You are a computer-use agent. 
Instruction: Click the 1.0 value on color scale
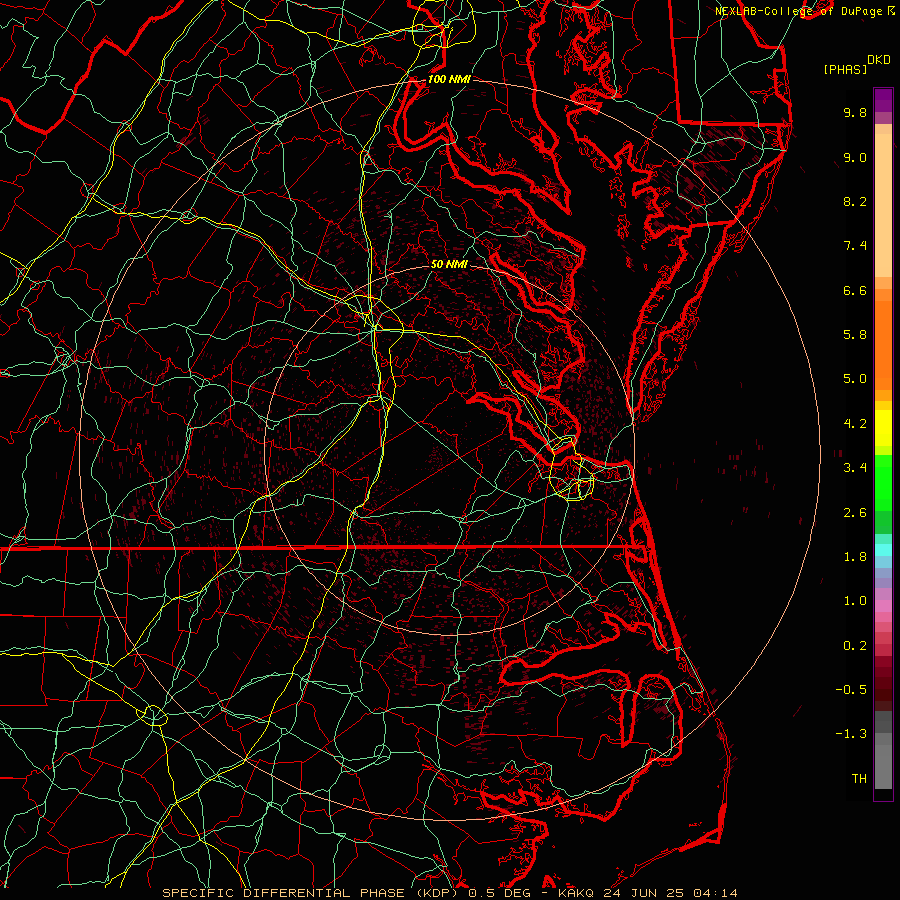855,601
